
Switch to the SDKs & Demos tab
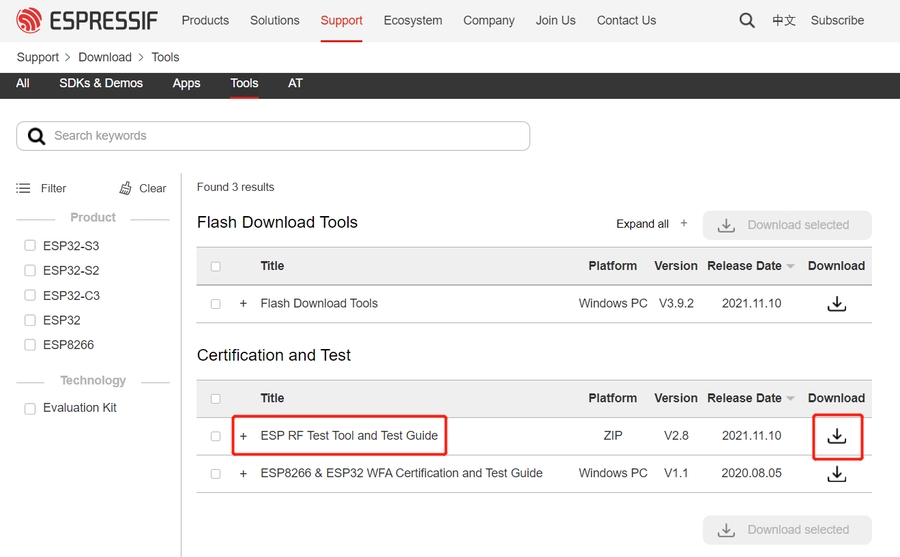[x=101, y=84]
